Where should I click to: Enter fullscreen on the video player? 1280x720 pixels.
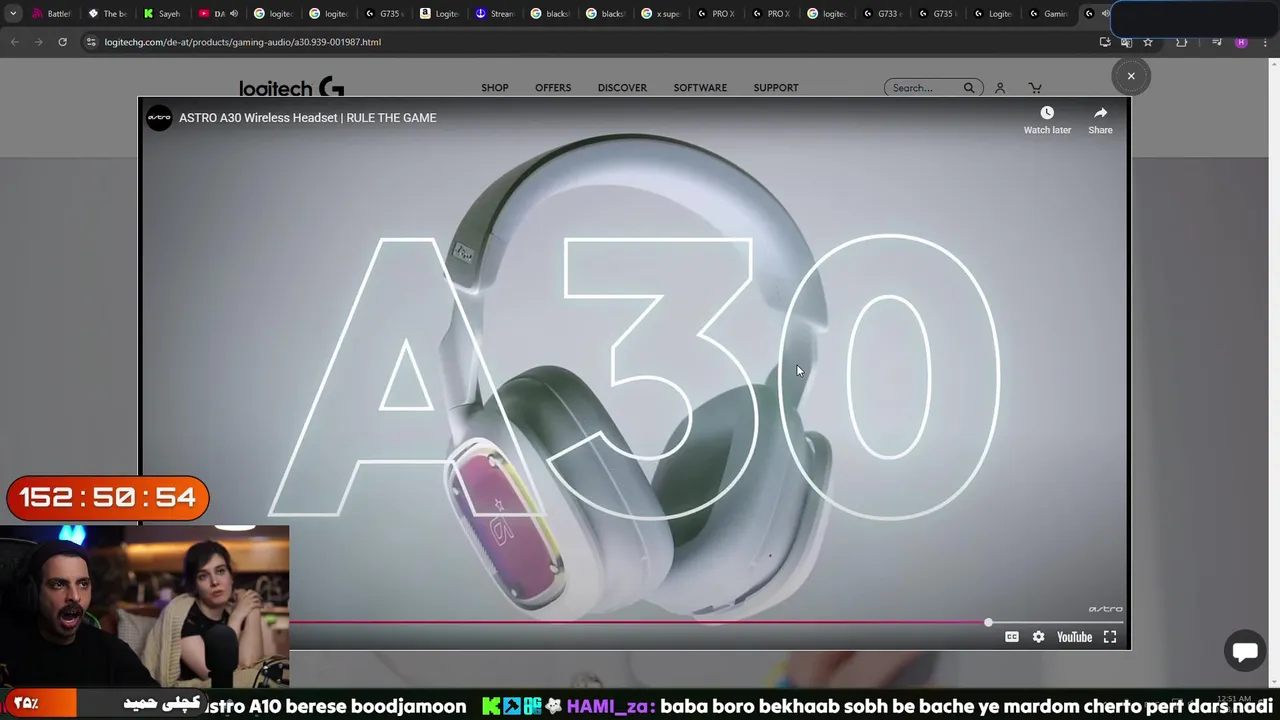coord(1110,637)
